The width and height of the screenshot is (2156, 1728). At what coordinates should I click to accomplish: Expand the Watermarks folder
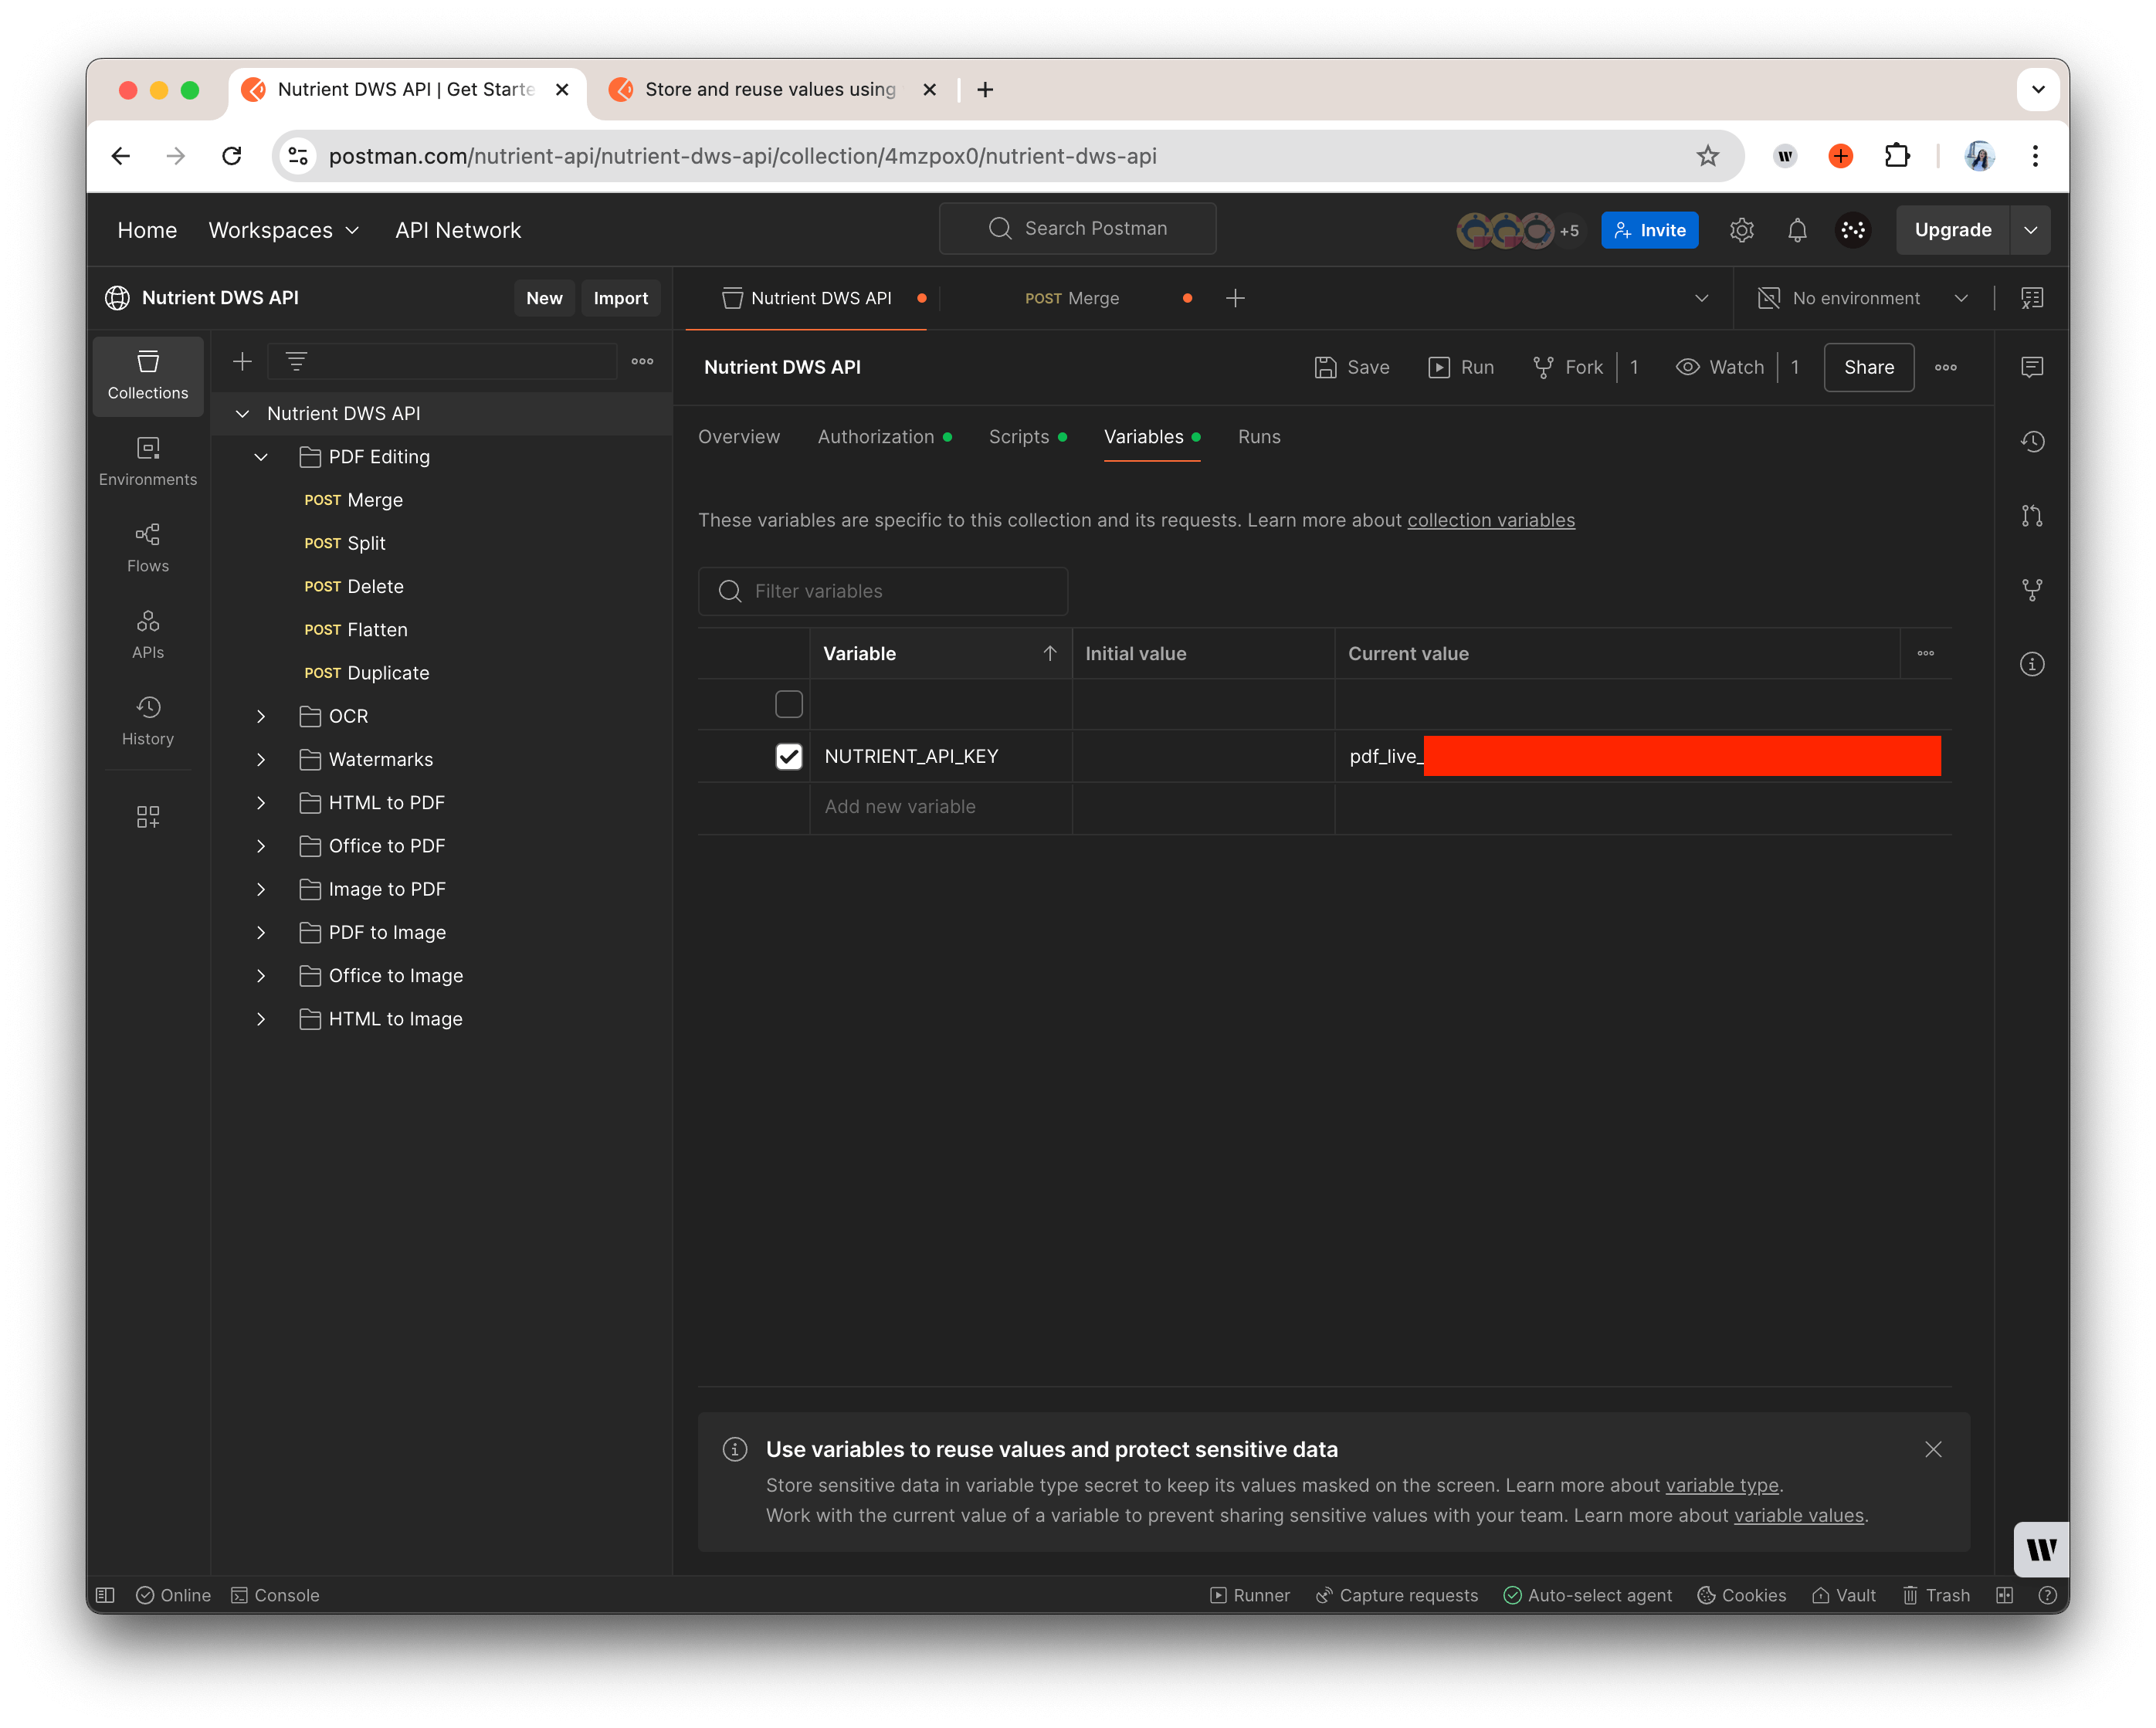click(x=261, y=759)
